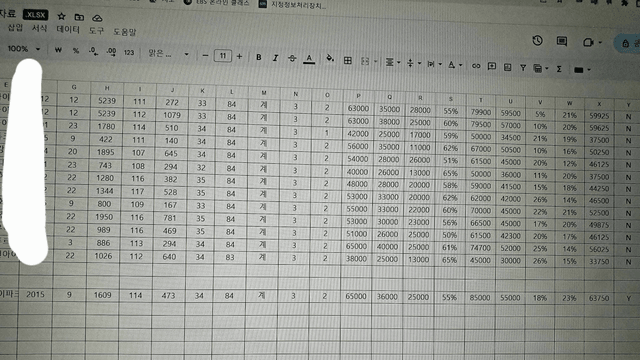Image resolution: width=640 pixels, height=360 pixels.
Task: Toggle italic formatting
Action: coord(276,58)
